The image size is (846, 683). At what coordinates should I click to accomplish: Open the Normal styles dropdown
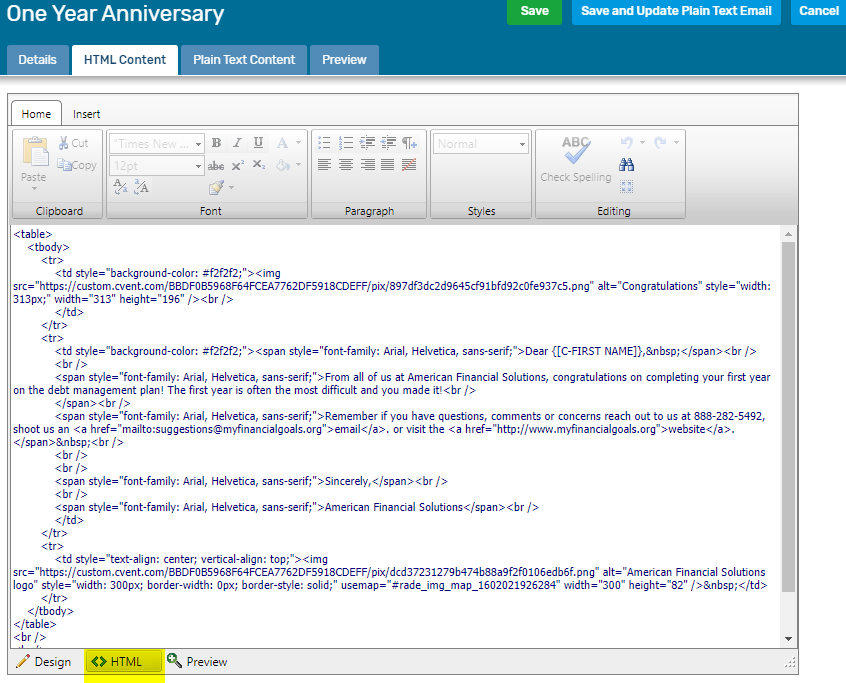(480, 144)
